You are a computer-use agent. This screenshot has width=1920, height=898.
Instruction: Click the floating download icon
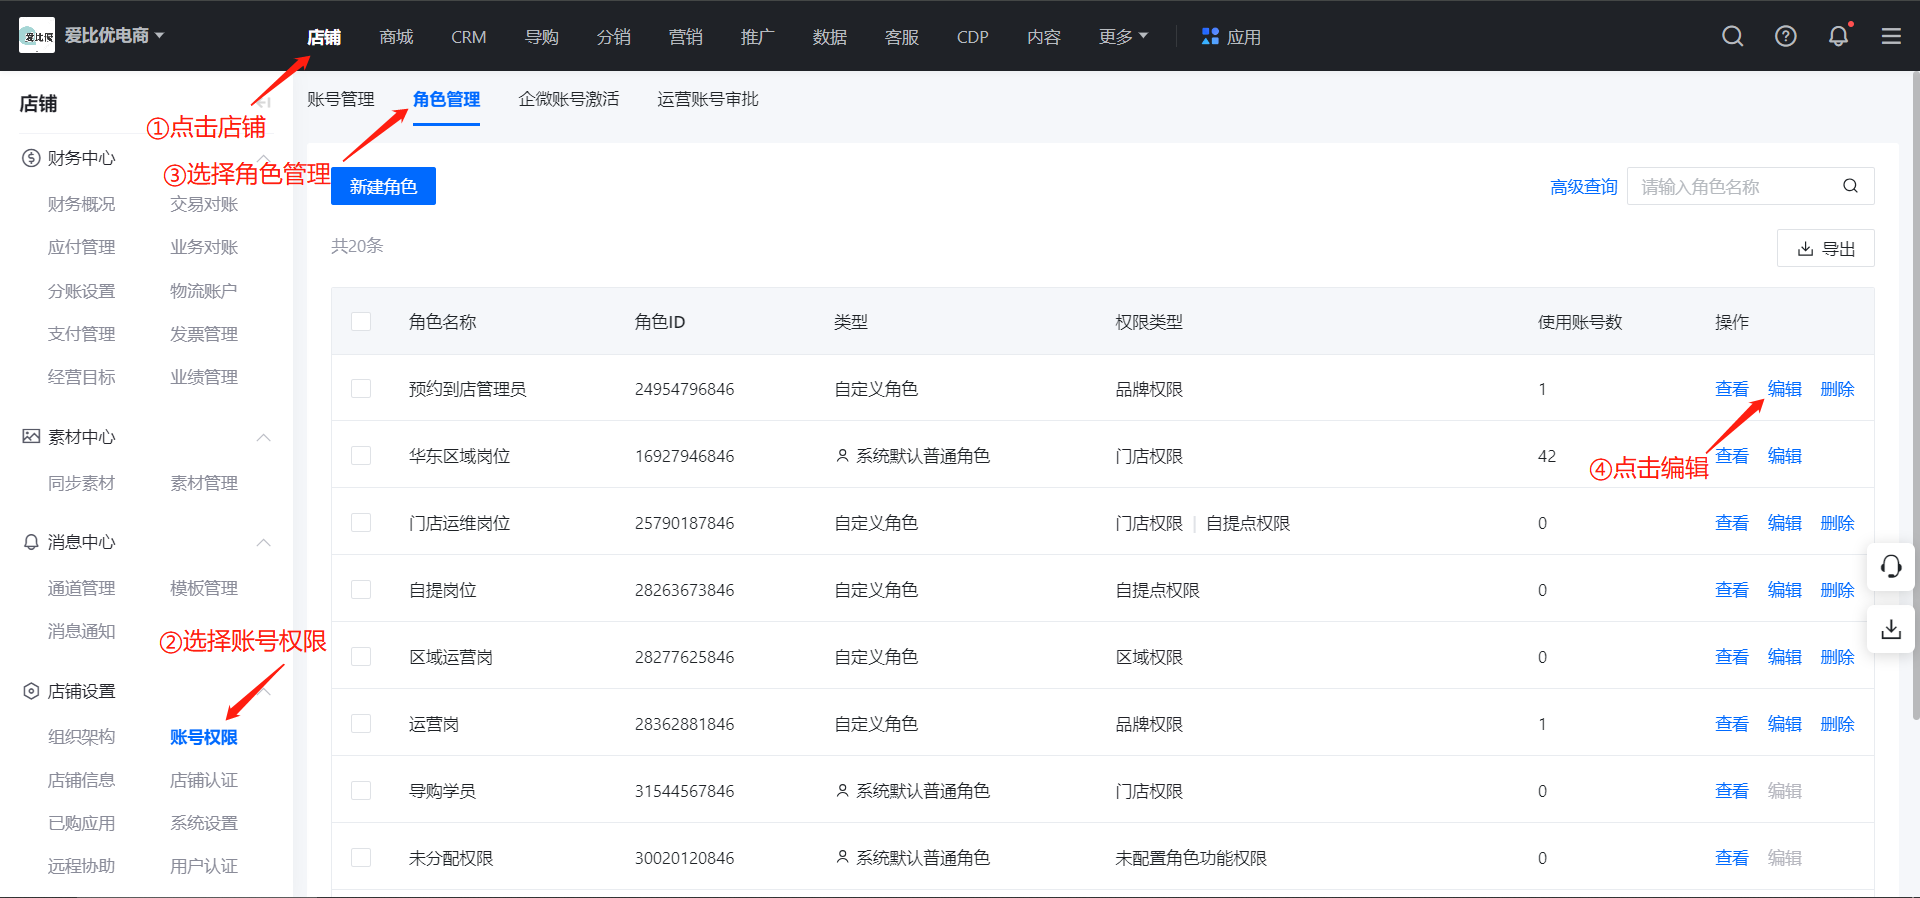[1891, 629]
